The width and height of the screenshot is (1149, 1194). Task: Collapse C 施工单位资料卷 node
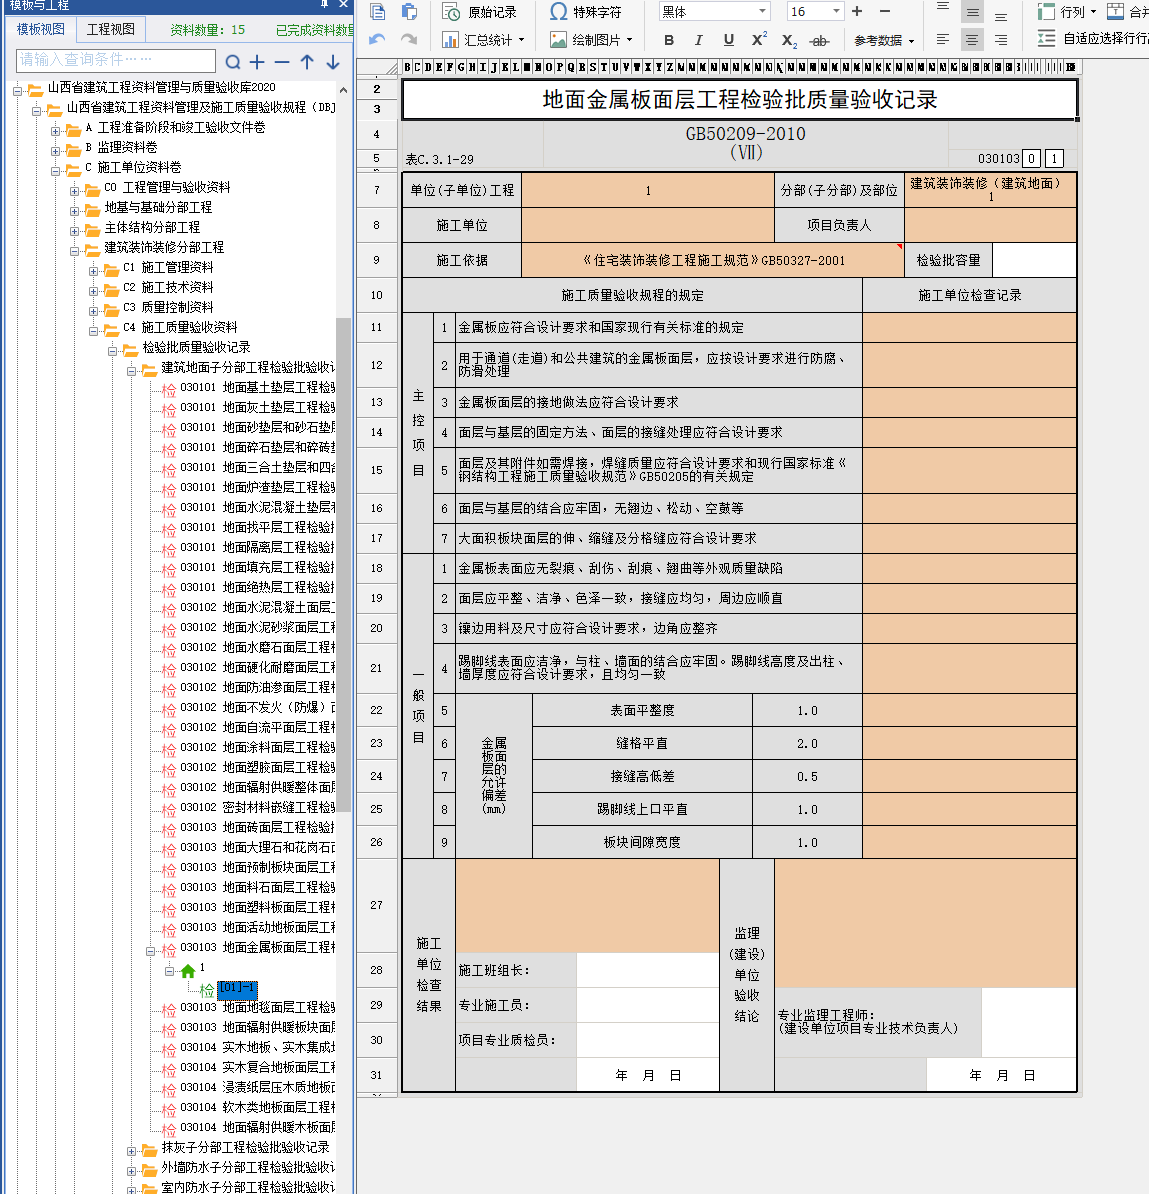[56, 171]
